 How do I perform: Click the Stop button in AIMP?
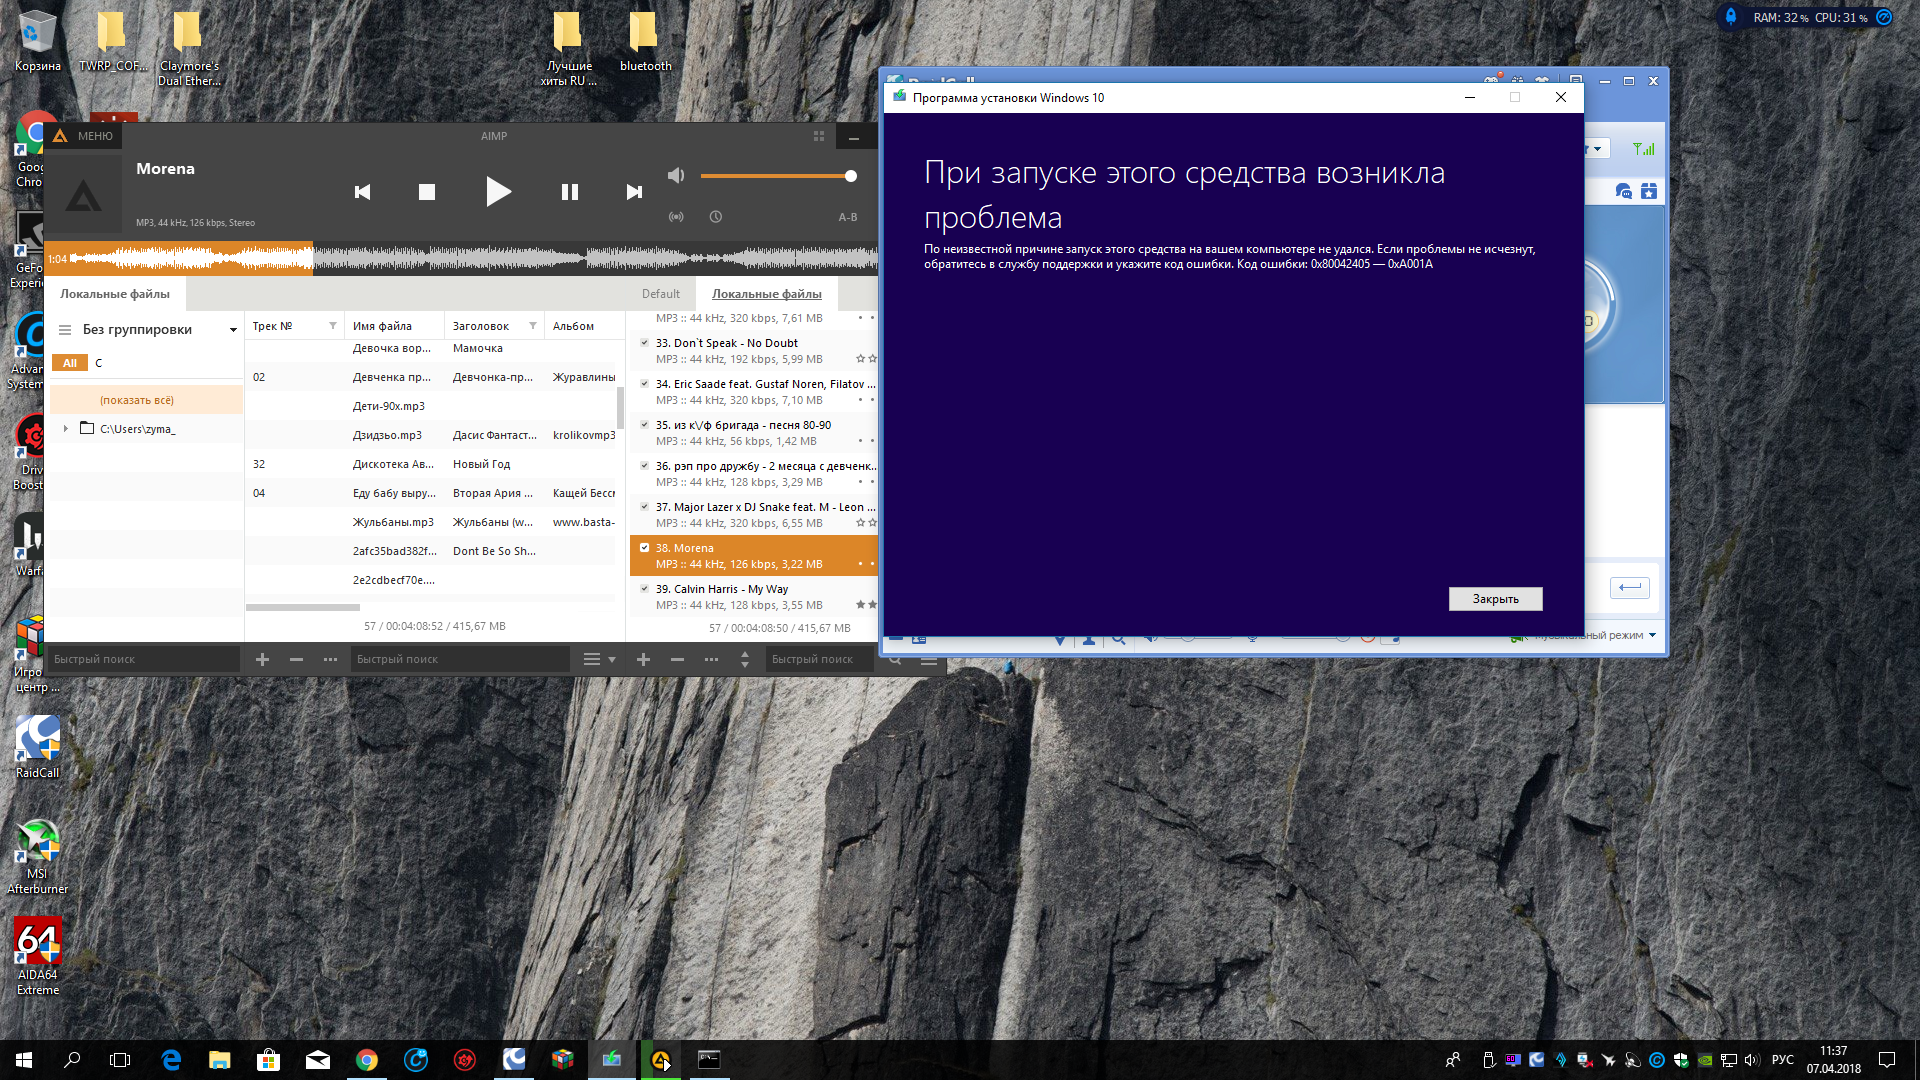click(426, 191)
